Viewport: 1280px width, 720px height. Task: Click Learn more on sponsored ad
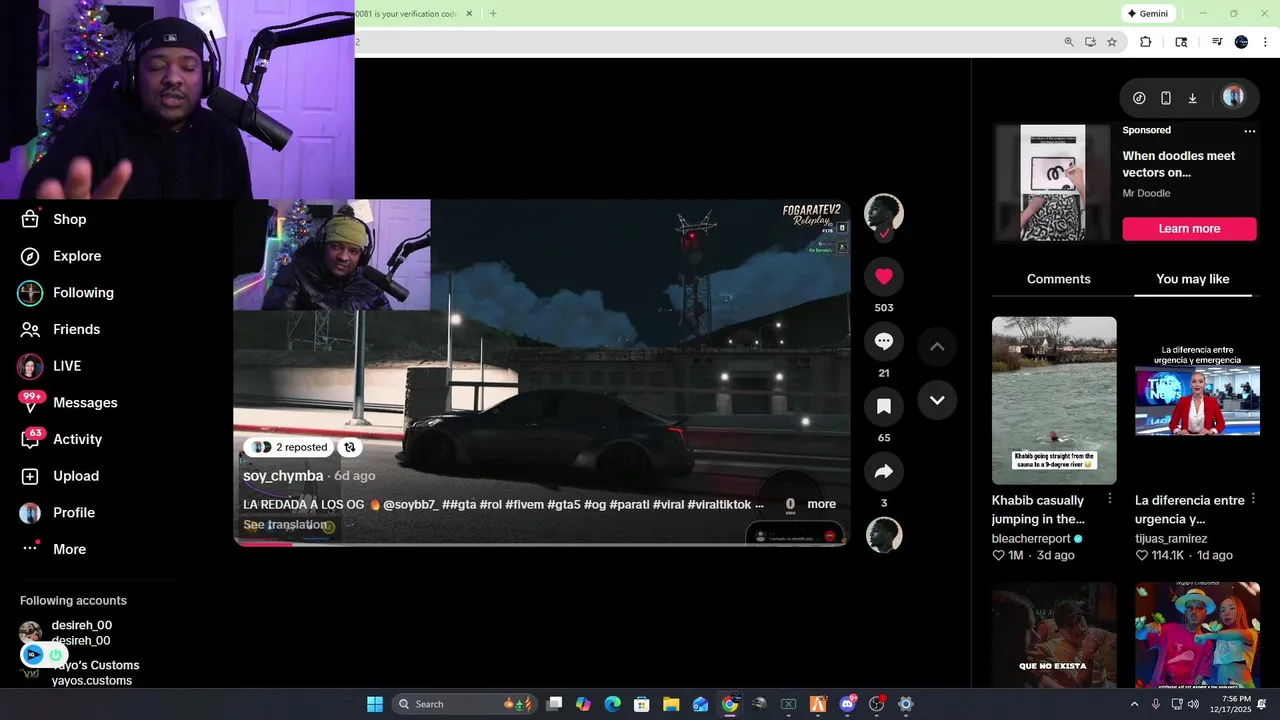click(x=1189, y=229)
